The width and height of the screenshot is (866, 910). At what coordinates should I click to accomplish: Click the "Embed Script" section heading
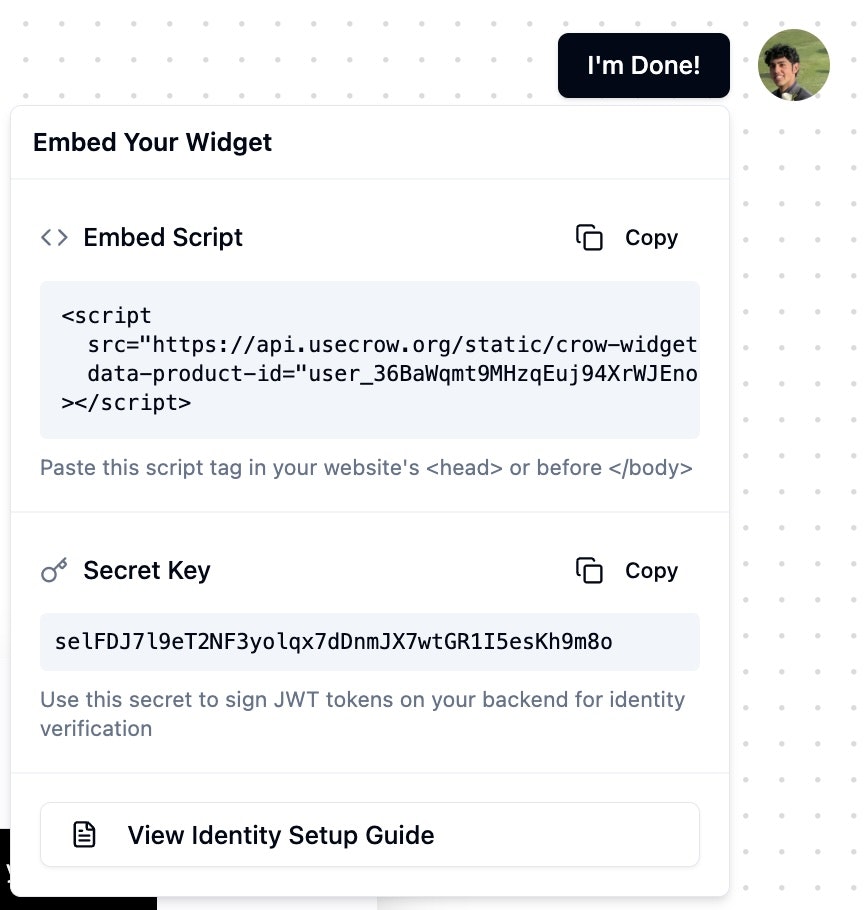click(x=163, y=238)
